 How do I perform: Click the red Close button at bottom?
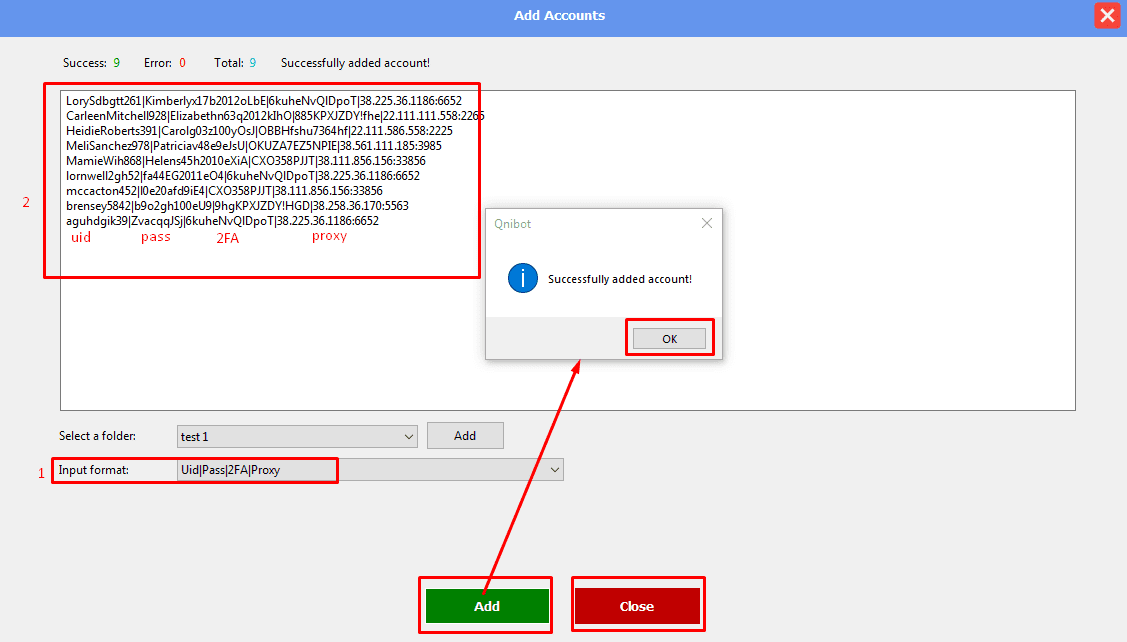click(x=637, y=606)
